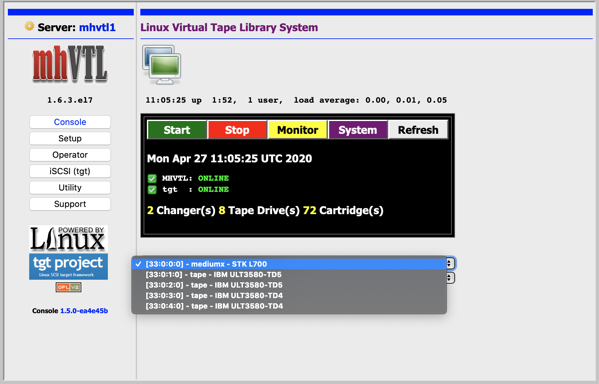This screenshot has height=384, width=599.
Task: Open the iSCSI (tgt) page
Action: click(x=70, y=171)
